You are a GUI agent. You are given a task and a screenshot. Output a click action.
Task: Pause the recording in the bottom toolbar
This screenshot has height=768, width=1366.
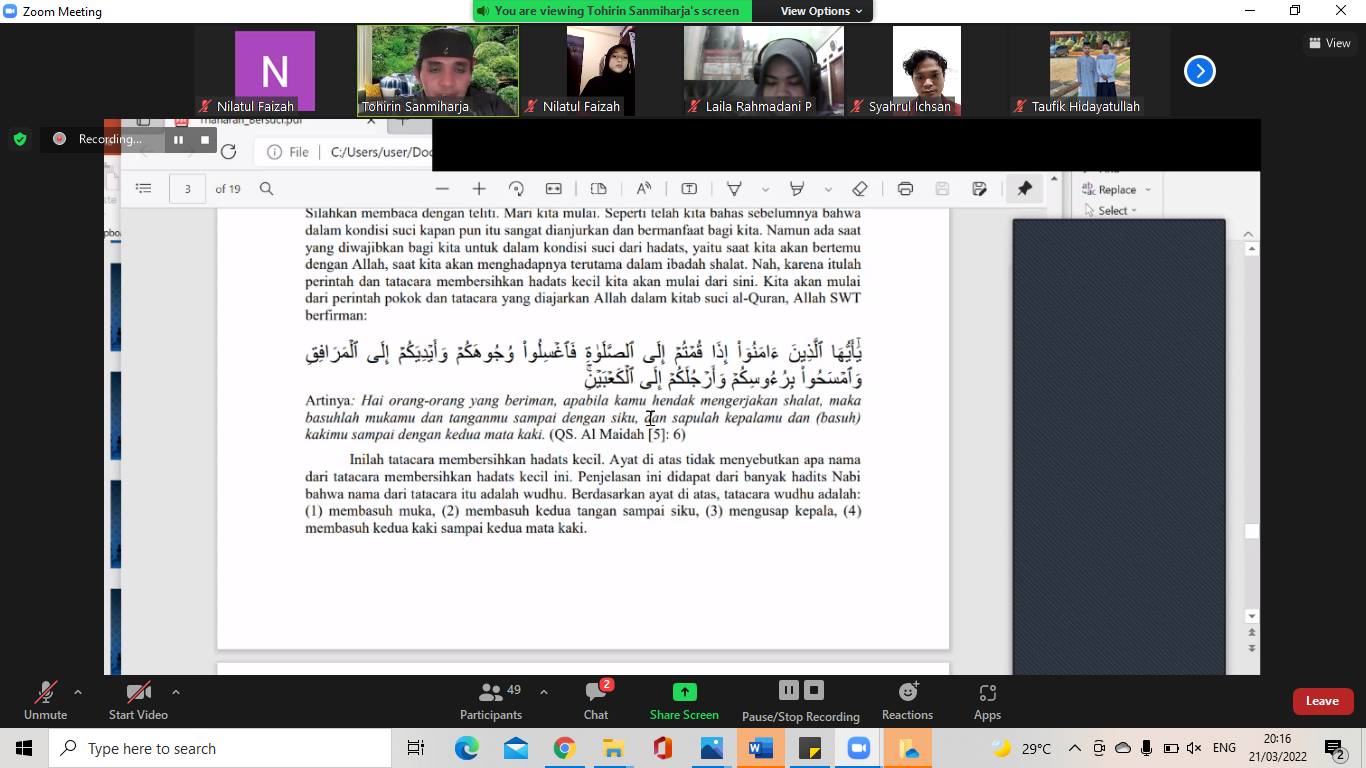(788, 690)
